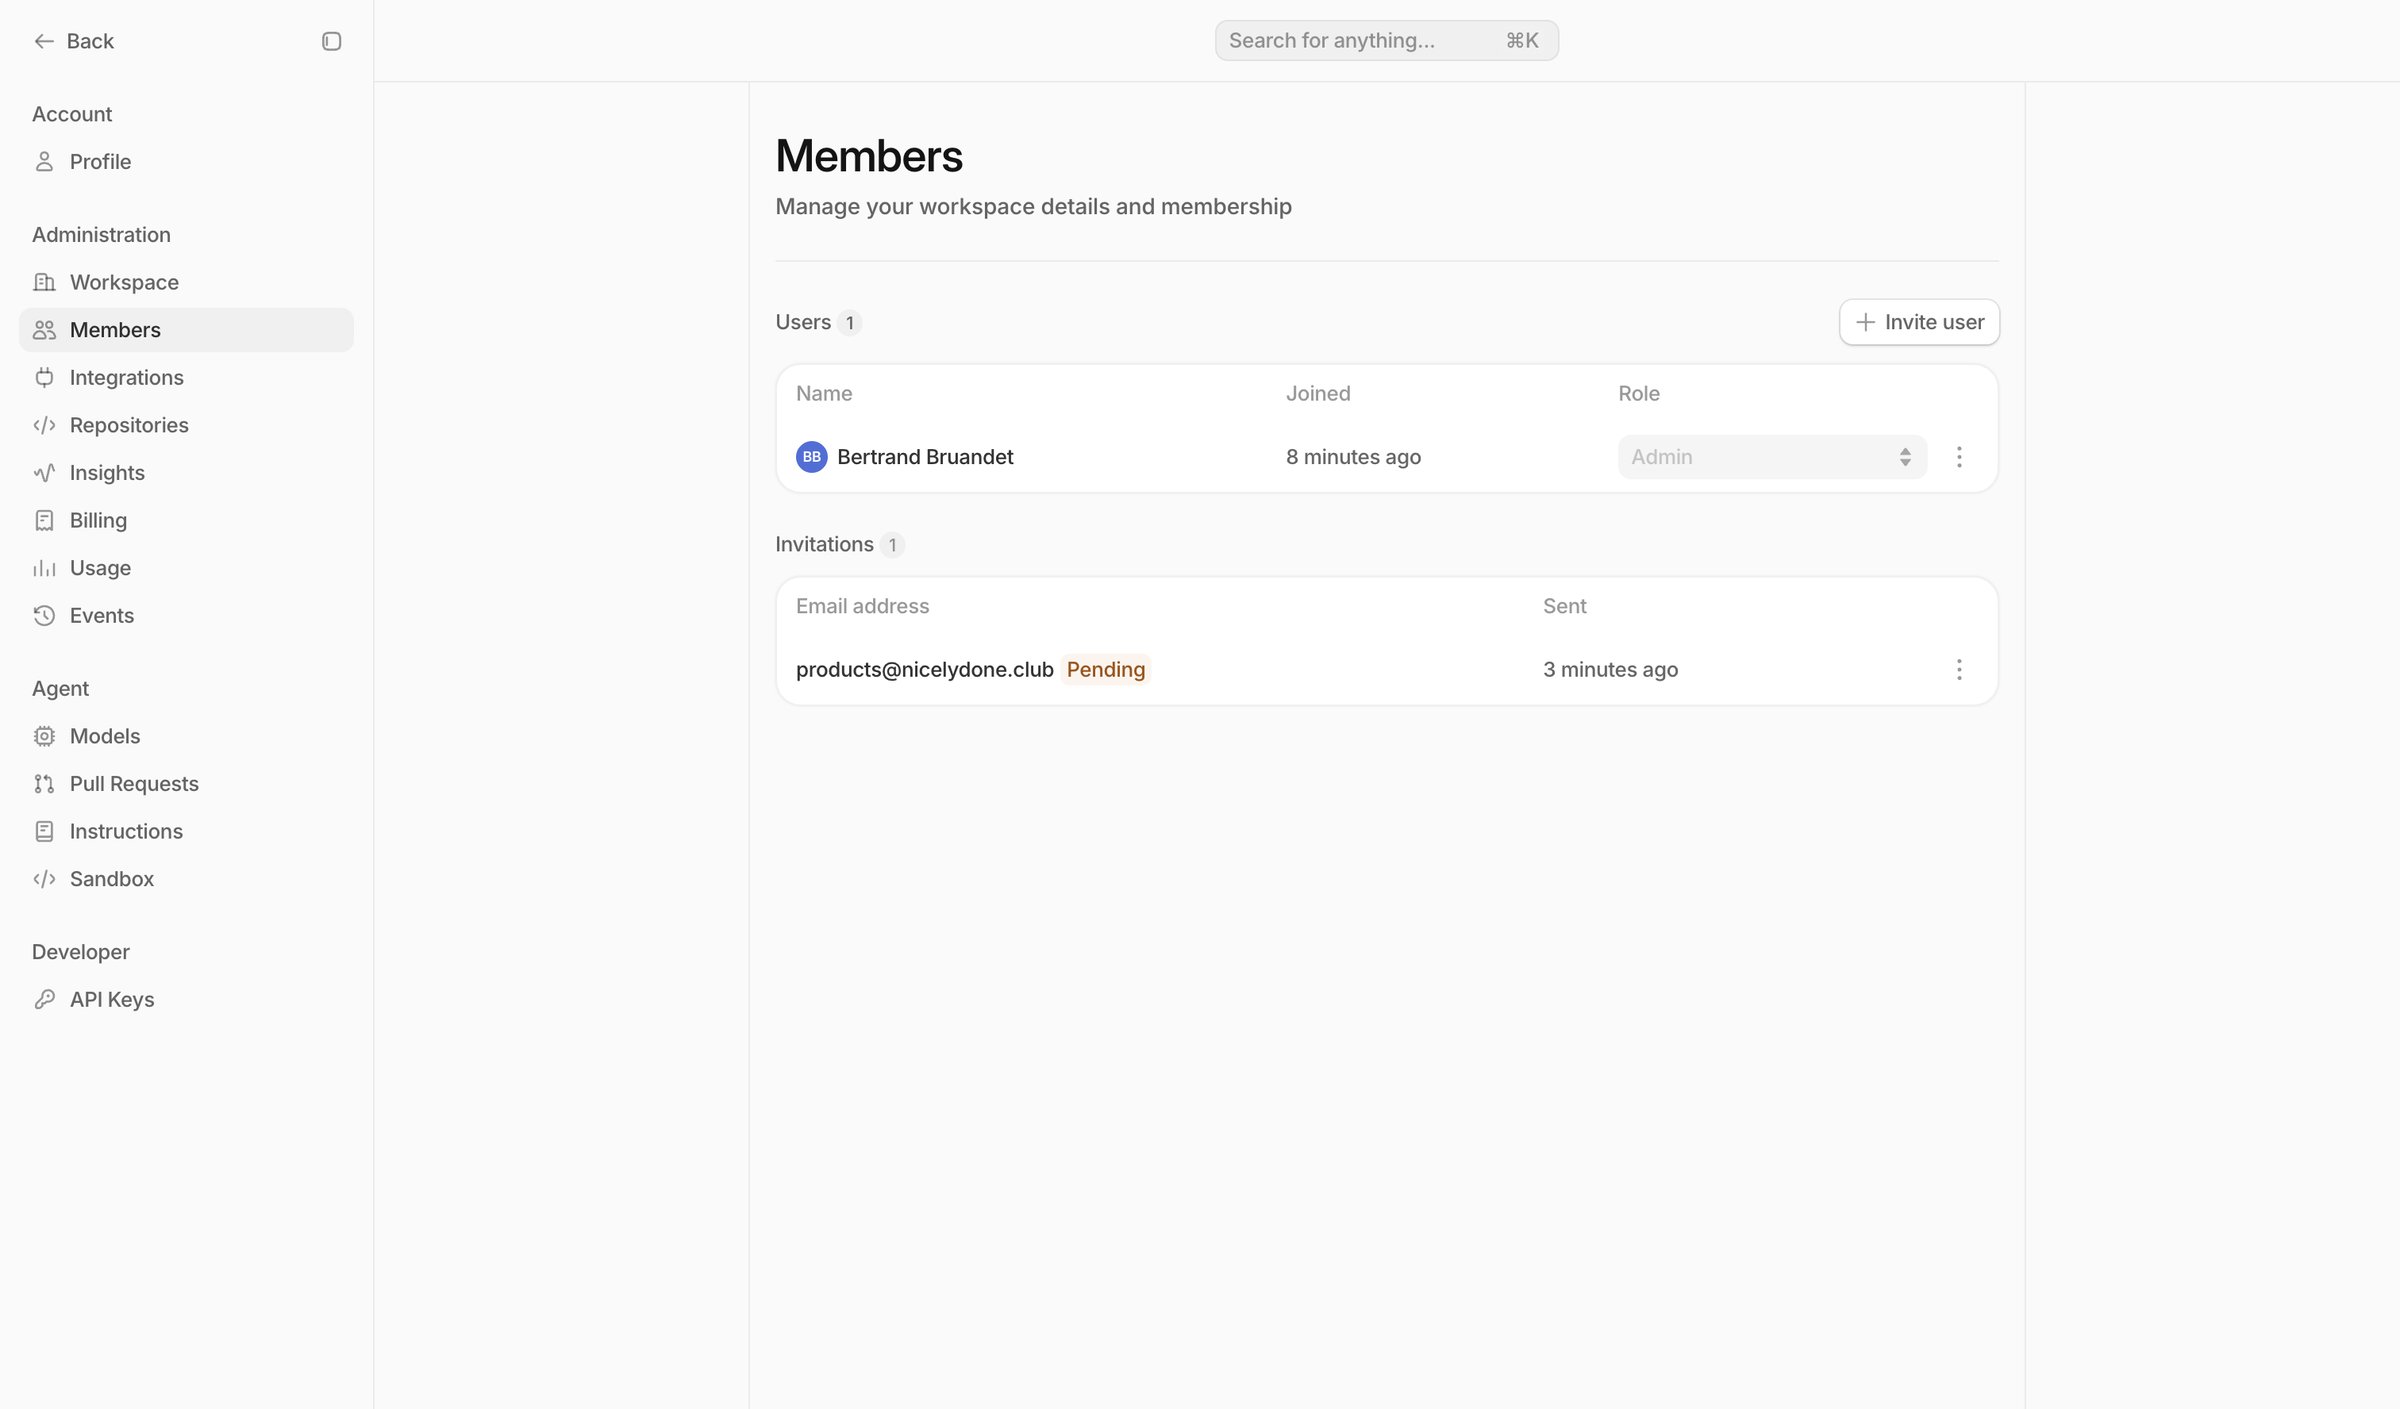Click the Repositories code icon
This screenshot has height=1409, width=2400.
point(44,425)
